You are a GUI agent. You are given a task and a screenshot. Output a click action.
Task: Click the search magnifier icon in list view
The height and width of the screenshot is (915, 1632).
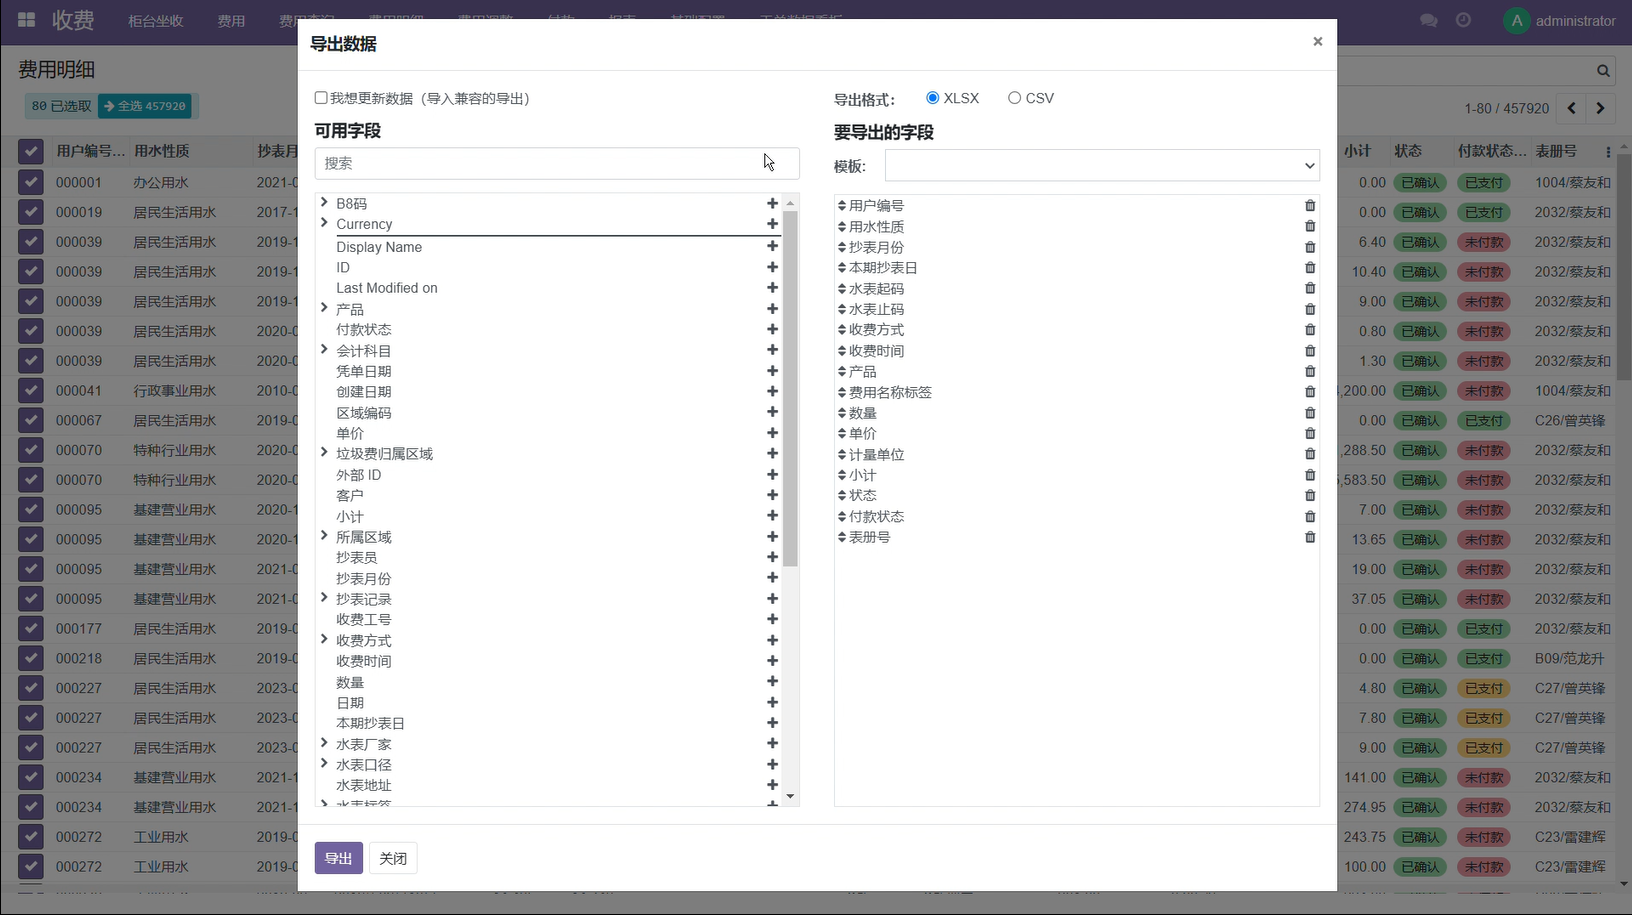point(1603,70)
